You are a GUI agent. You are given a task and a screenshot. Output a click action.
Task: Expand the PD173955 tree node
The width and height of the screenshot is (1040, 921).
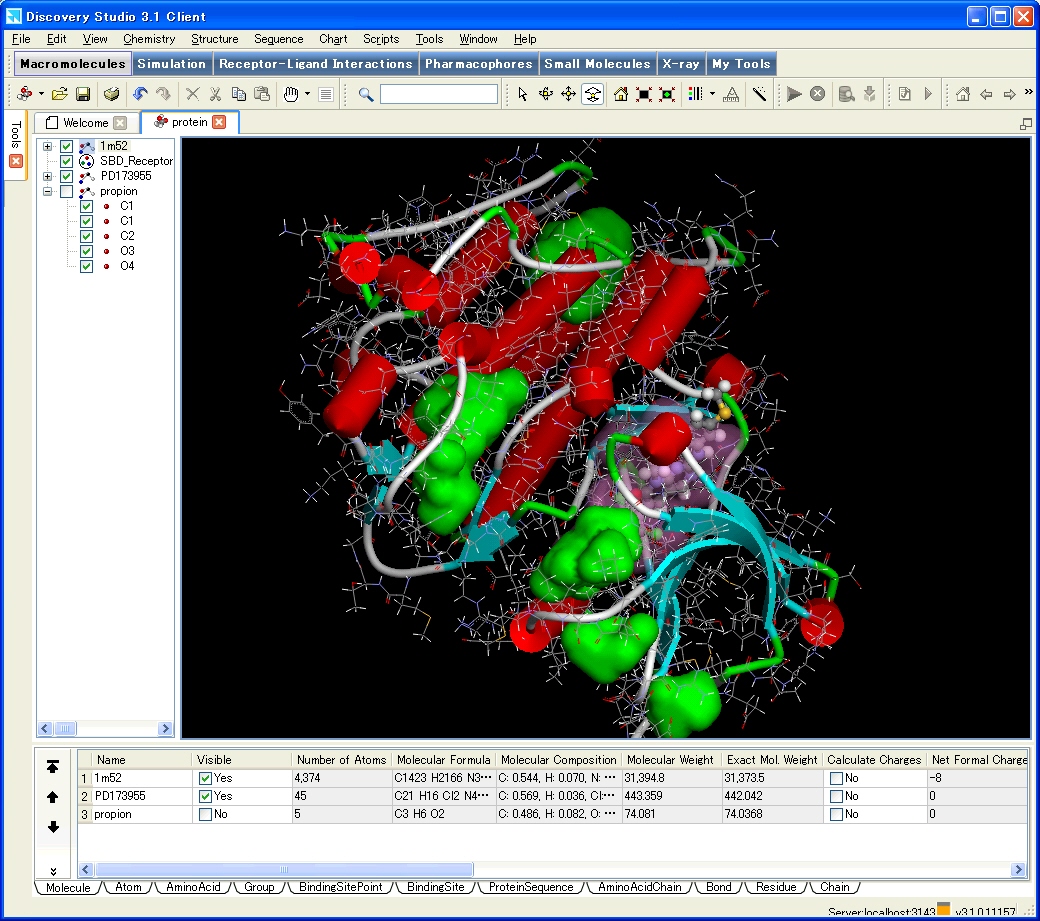pyautogui.click(x=47, y=176)
